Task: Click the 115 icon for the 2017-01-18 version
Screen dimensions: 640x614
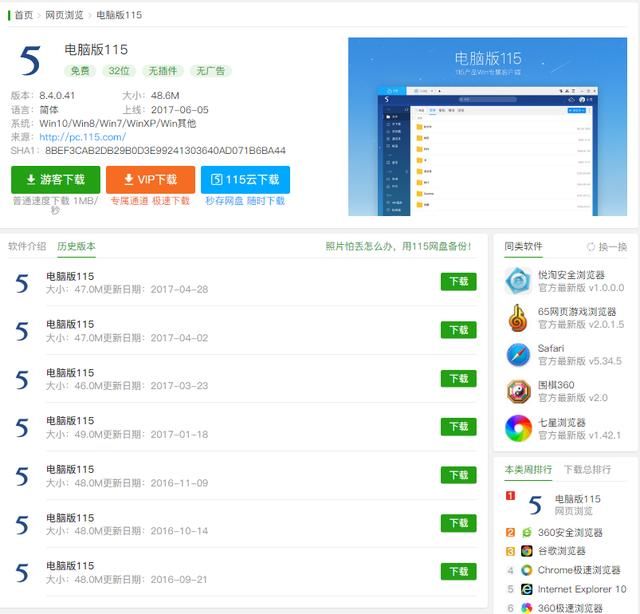Action: point(22,428)
